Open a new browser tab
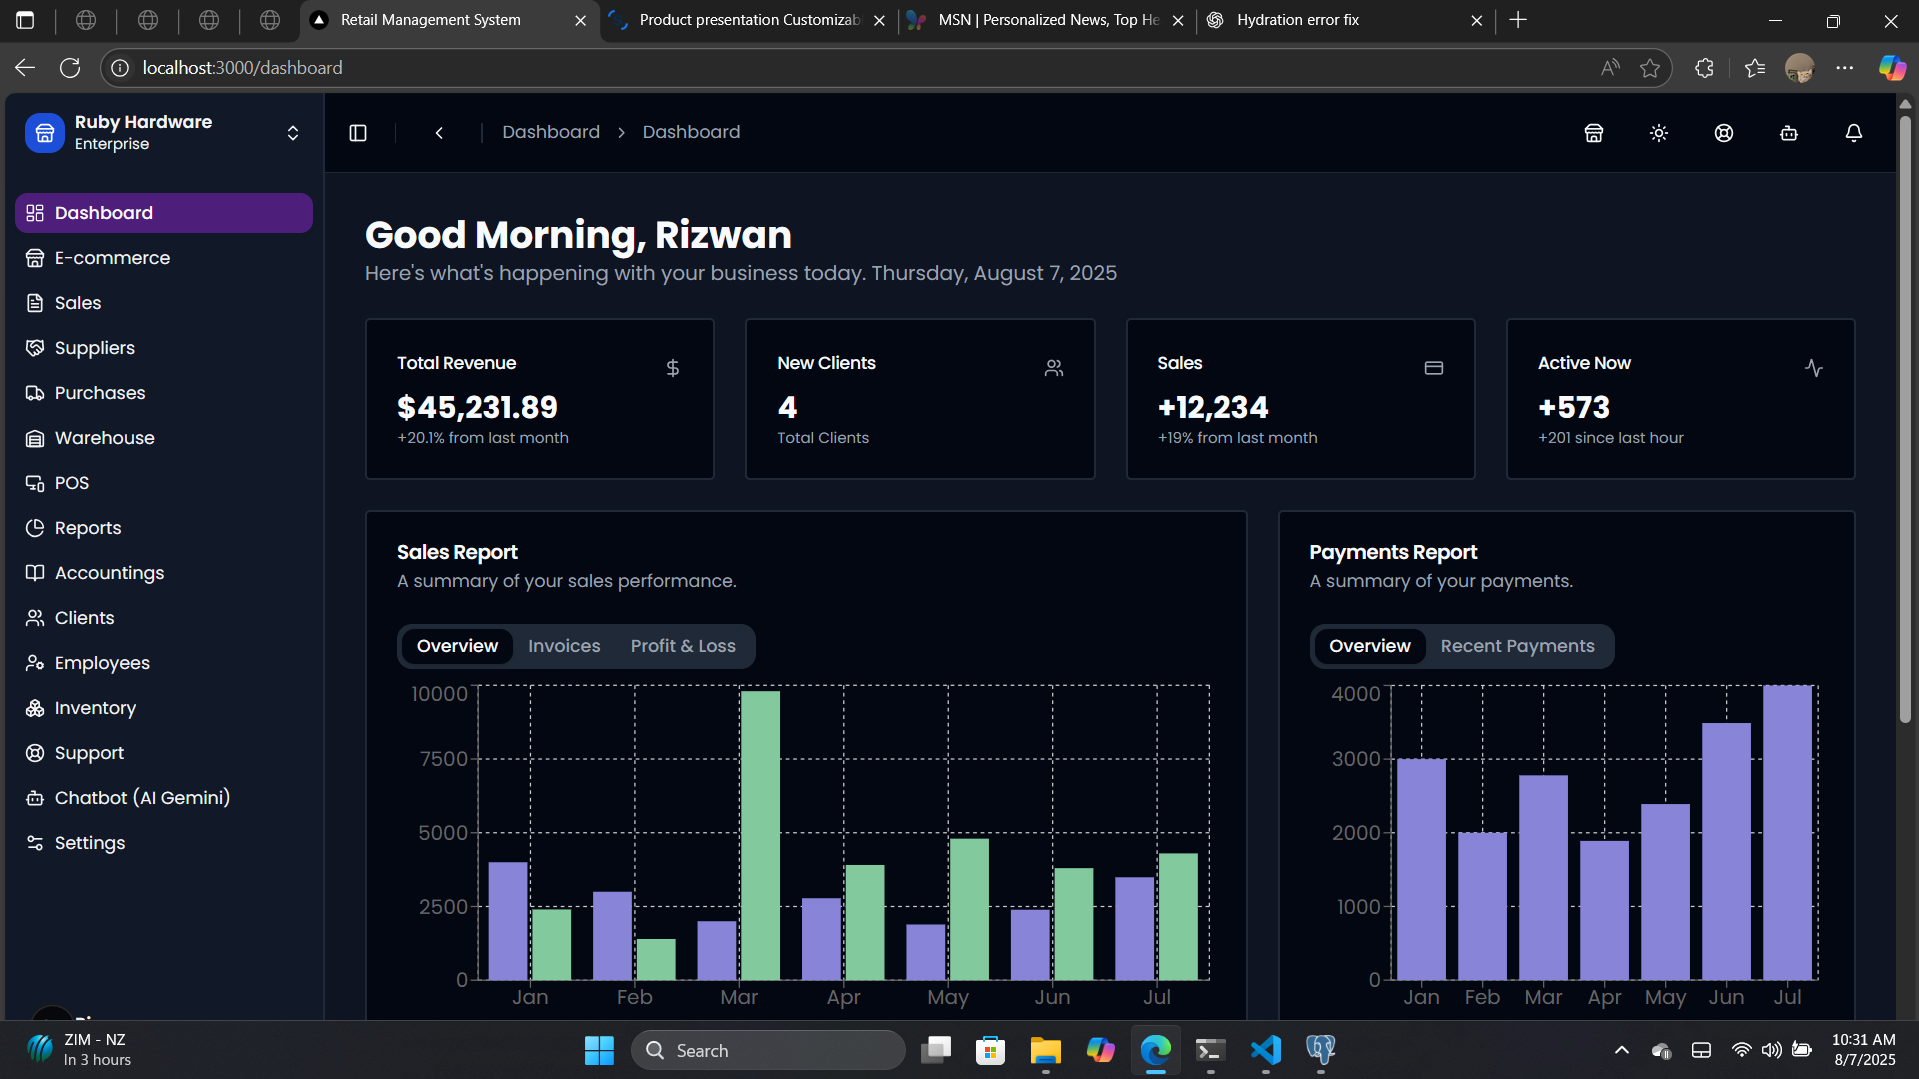The width and height of the screenshot is (1919, 1079). tap(1518, 20)
